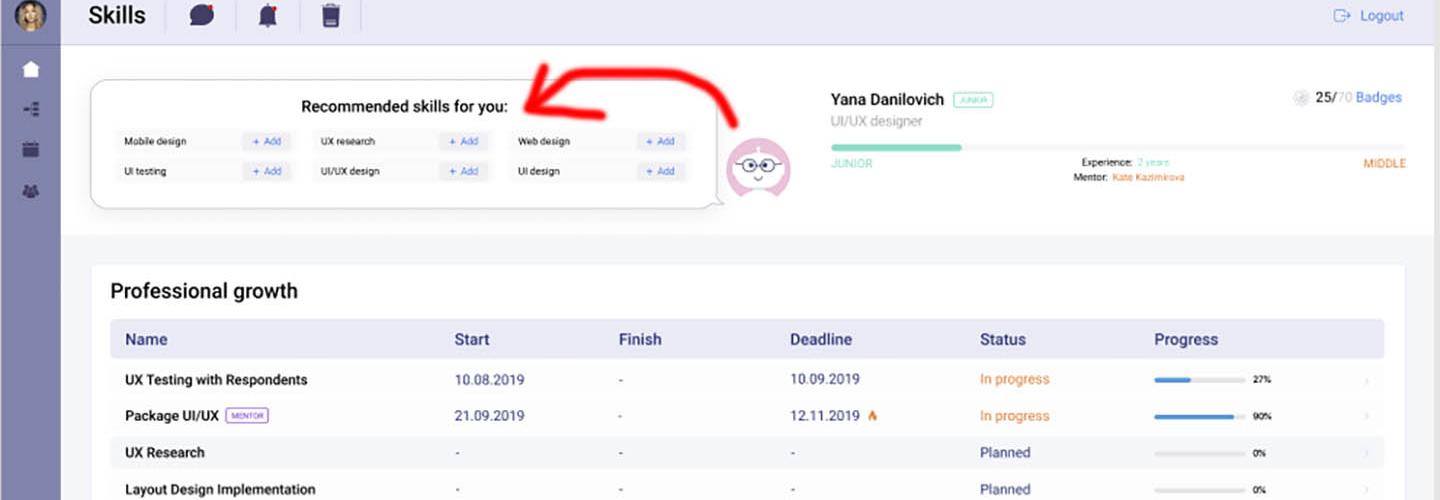Expand the Package UI/UX row arrow
1440x500 pixels.
(x=1366, y=417)
